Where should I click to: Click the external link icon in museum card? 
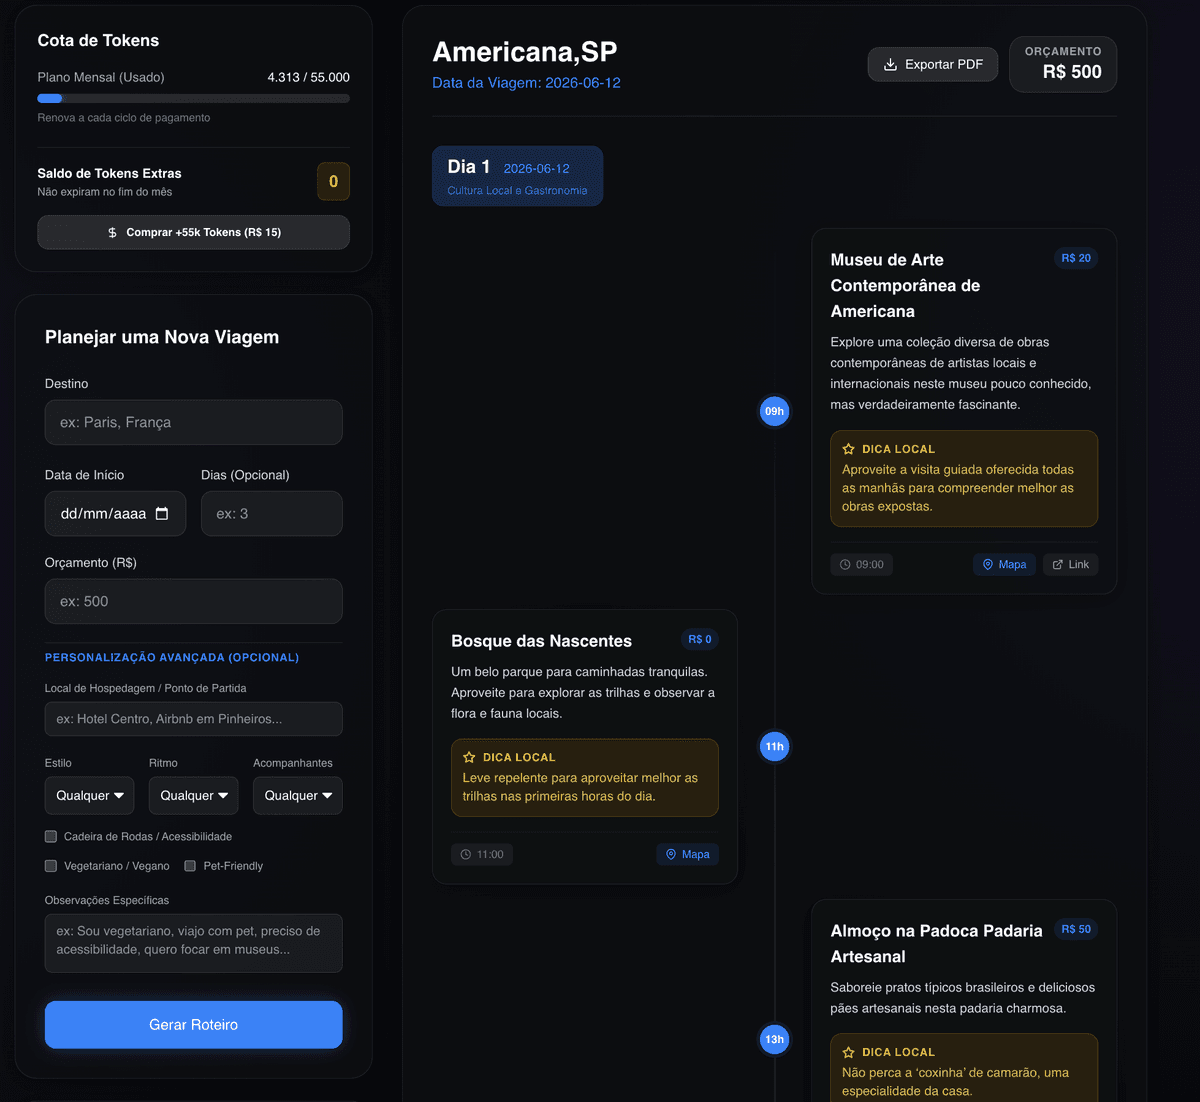(1058, 565)
